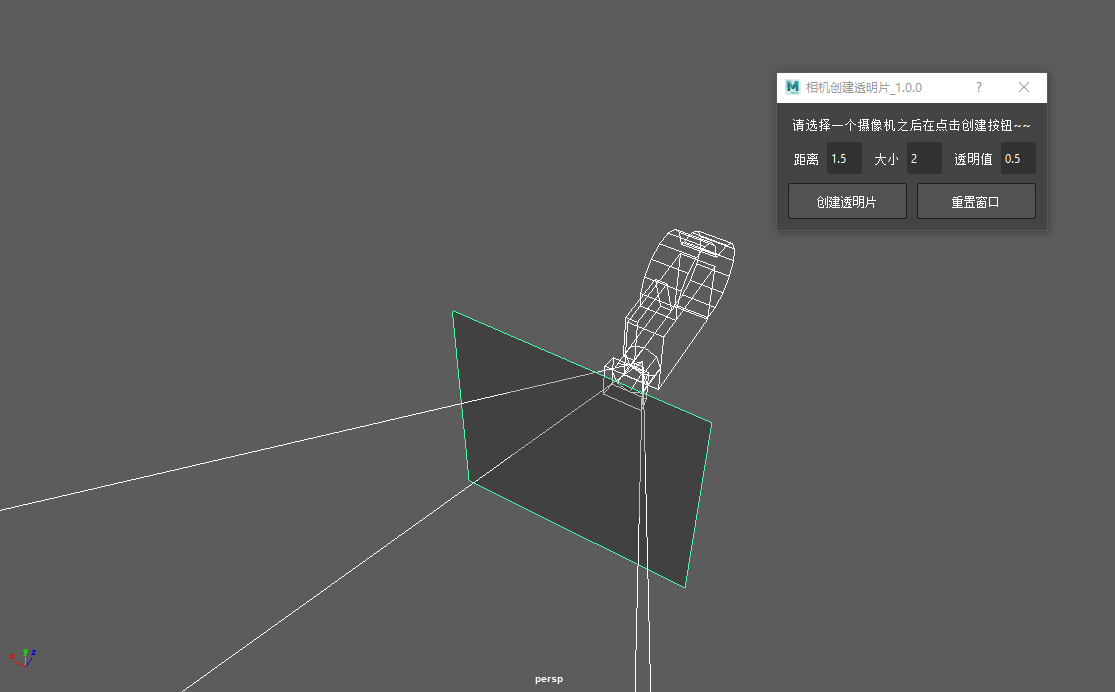
Task: Click the Maya logo icon in dialog title
Action: (793, 88)
